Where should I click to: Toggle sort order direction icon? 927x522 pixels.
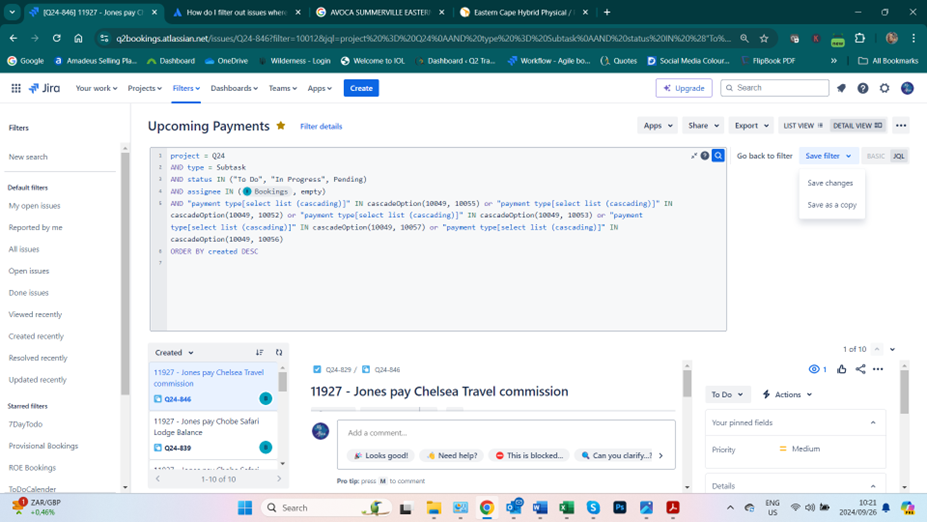pyautogui.click(x=260, y=352)
